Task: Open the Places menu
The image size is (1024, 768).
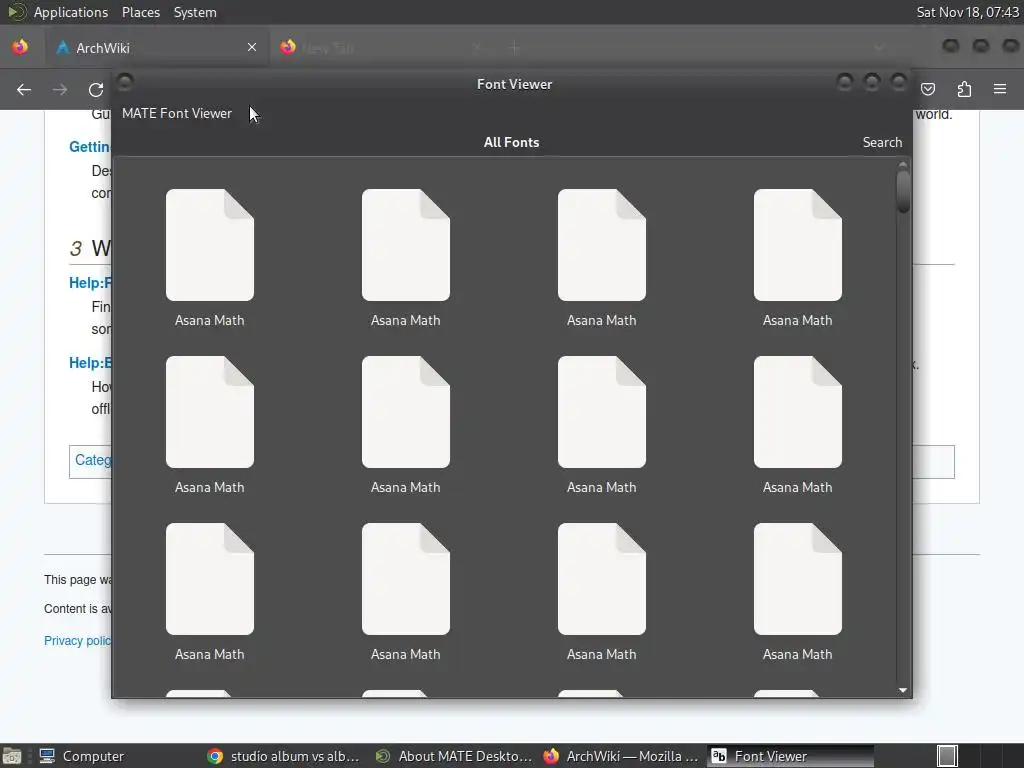Action: 140,12
